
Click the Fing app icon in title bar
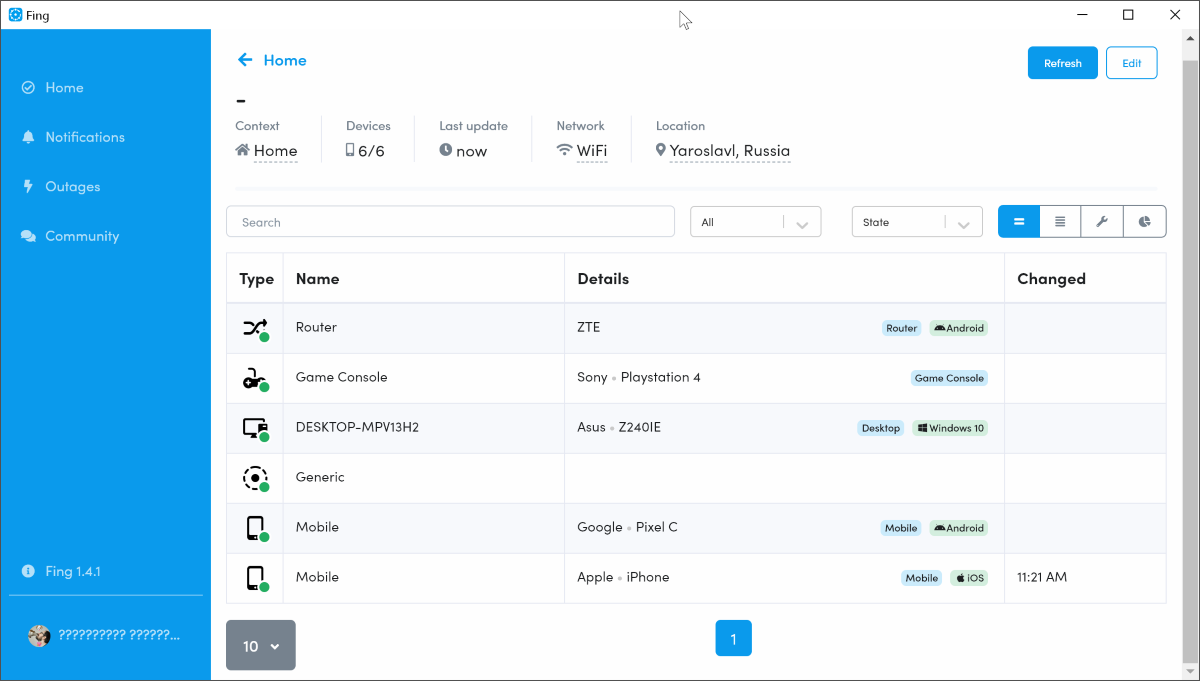point(15,15)
